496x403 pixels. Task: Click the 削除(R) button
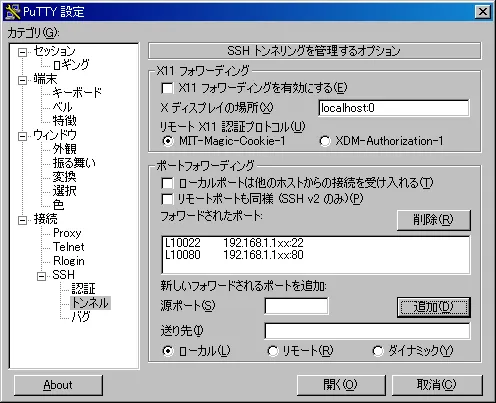pos(434,220)
